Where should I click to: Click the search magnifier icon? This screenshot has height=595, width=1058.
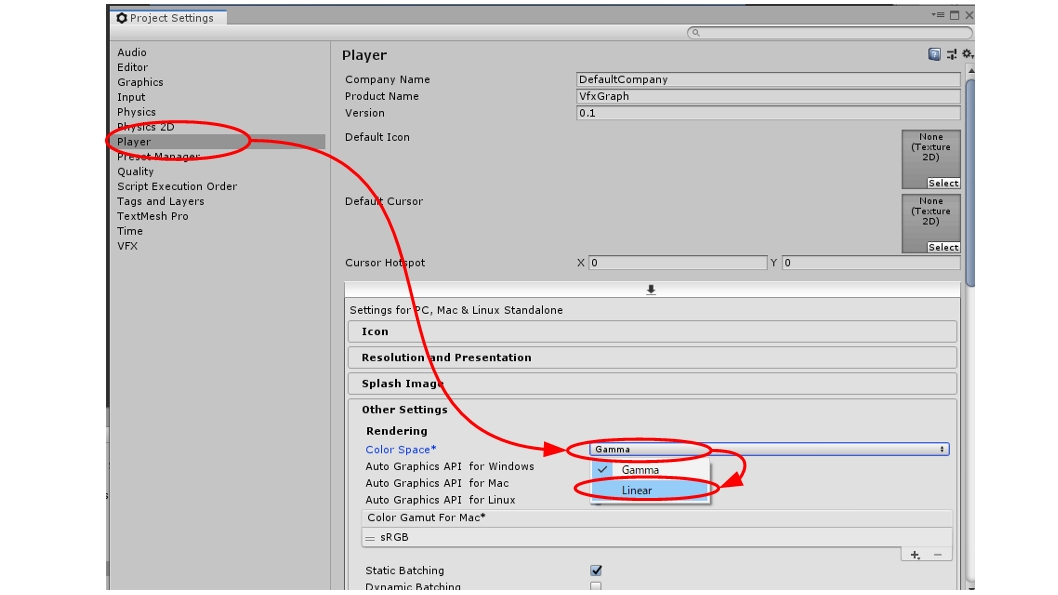pyautogui.click(x=696, y=32)
